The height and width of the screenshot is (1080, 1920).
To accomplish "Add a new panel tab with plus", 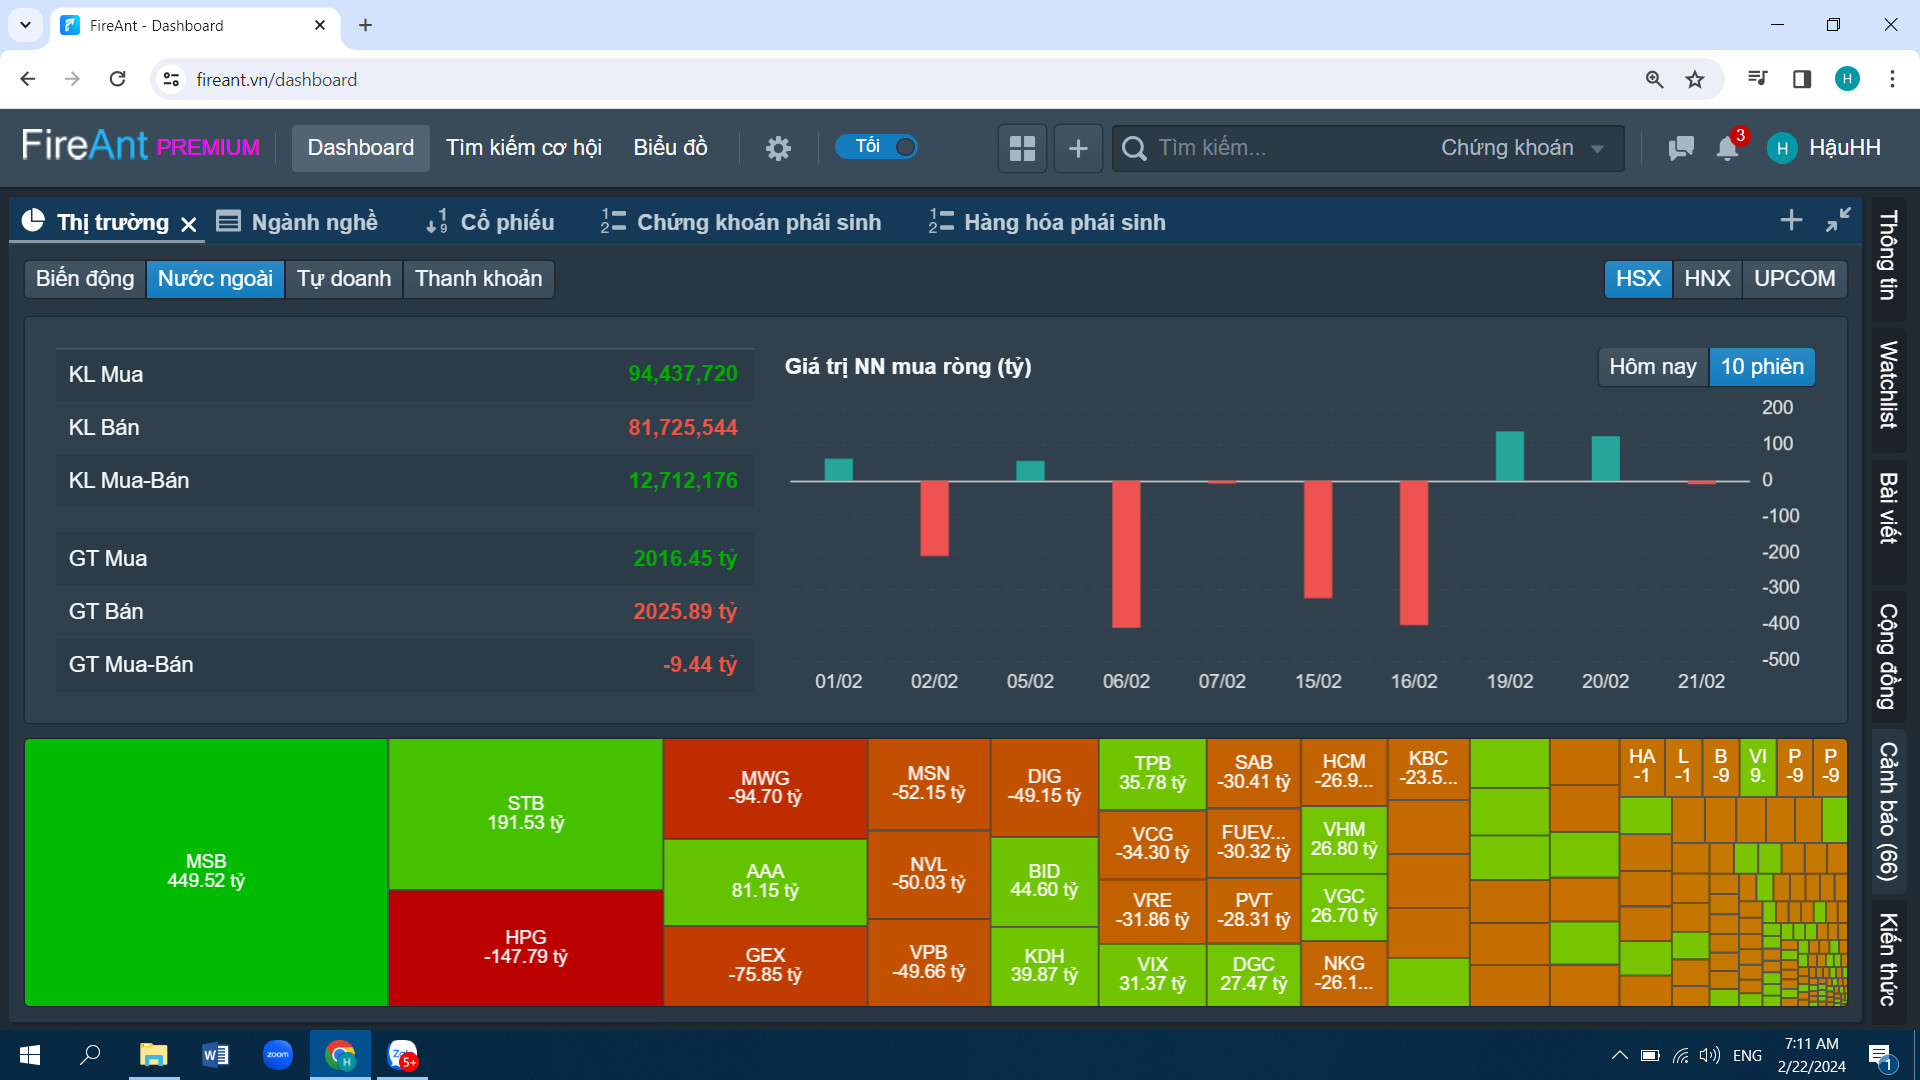I will (1791, 221).
